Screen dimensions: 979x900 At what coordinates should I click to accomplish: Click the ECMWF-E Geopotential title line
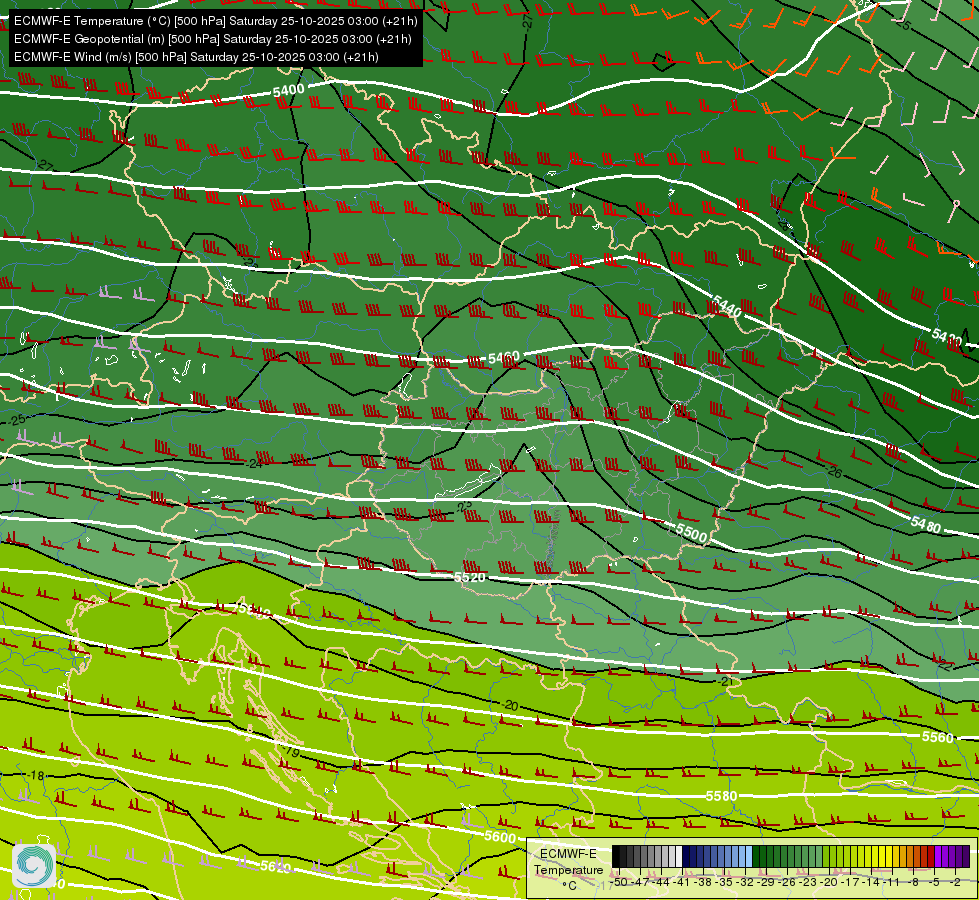pos(212,39)
